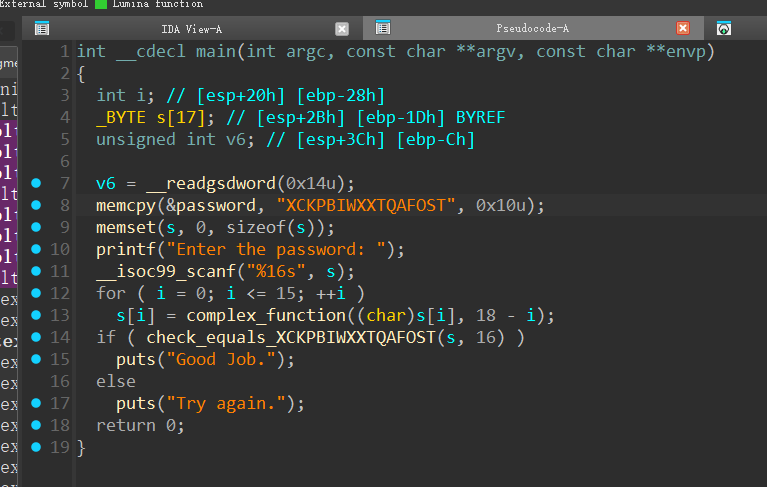Toggle breakpoint dot on line 19
The image size is (767, 487).
pyautogui.click(x=36, y=447)
